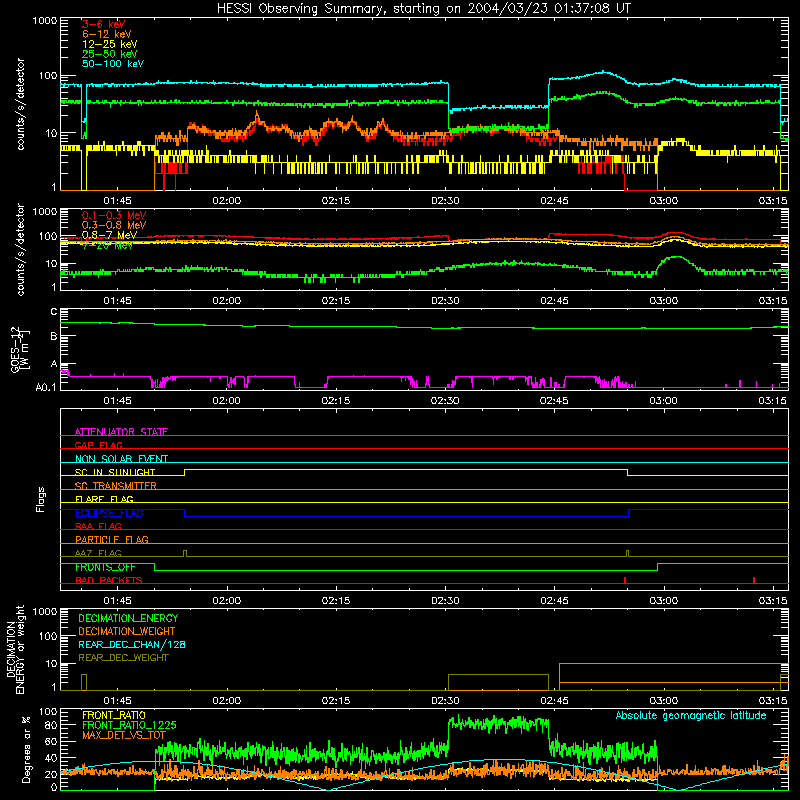The height and width of the screenshot is (800, 800).
Task: Click the SAA_FLAG label
Action: (x=98, y=526)
